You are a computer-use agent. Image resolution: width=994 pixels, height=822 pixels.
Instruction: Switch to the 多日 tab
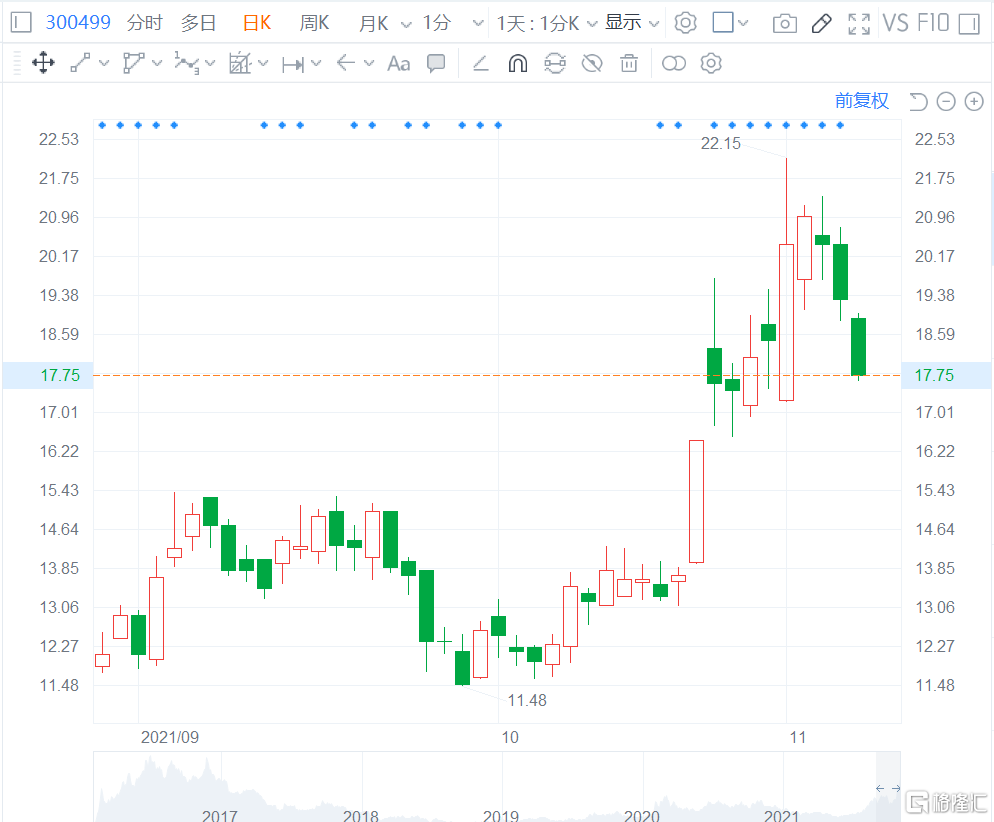[198, 23]
